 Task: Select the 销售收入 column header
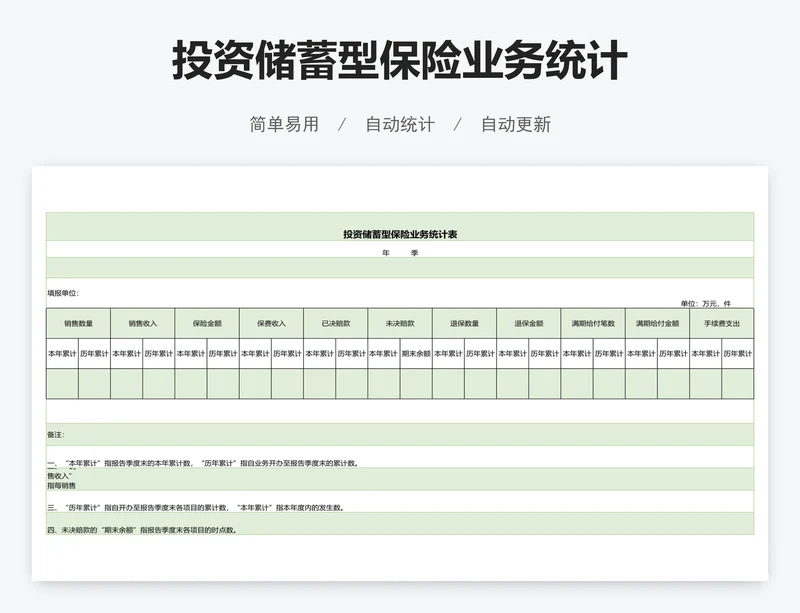143,323
